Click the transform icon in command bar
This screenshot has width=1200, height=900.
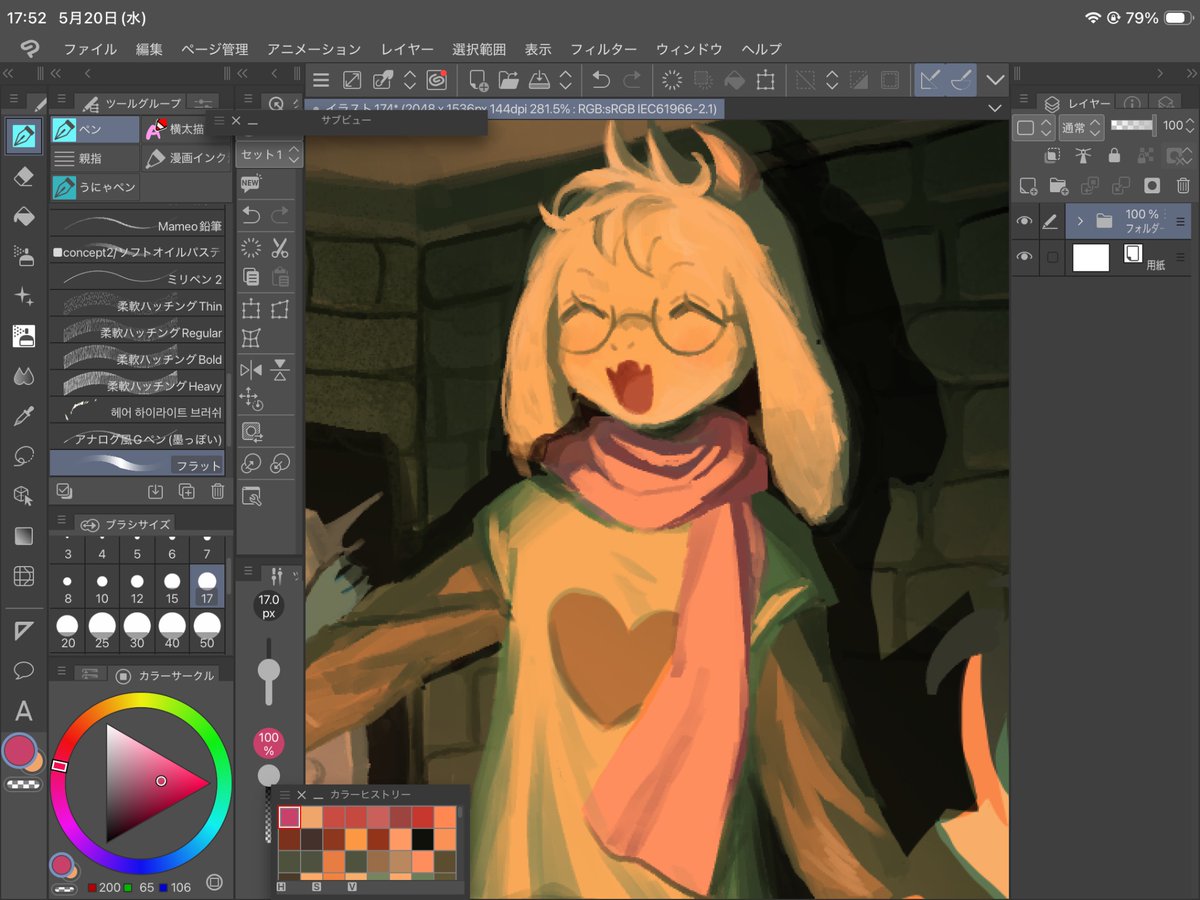click(x=766, y=80)
